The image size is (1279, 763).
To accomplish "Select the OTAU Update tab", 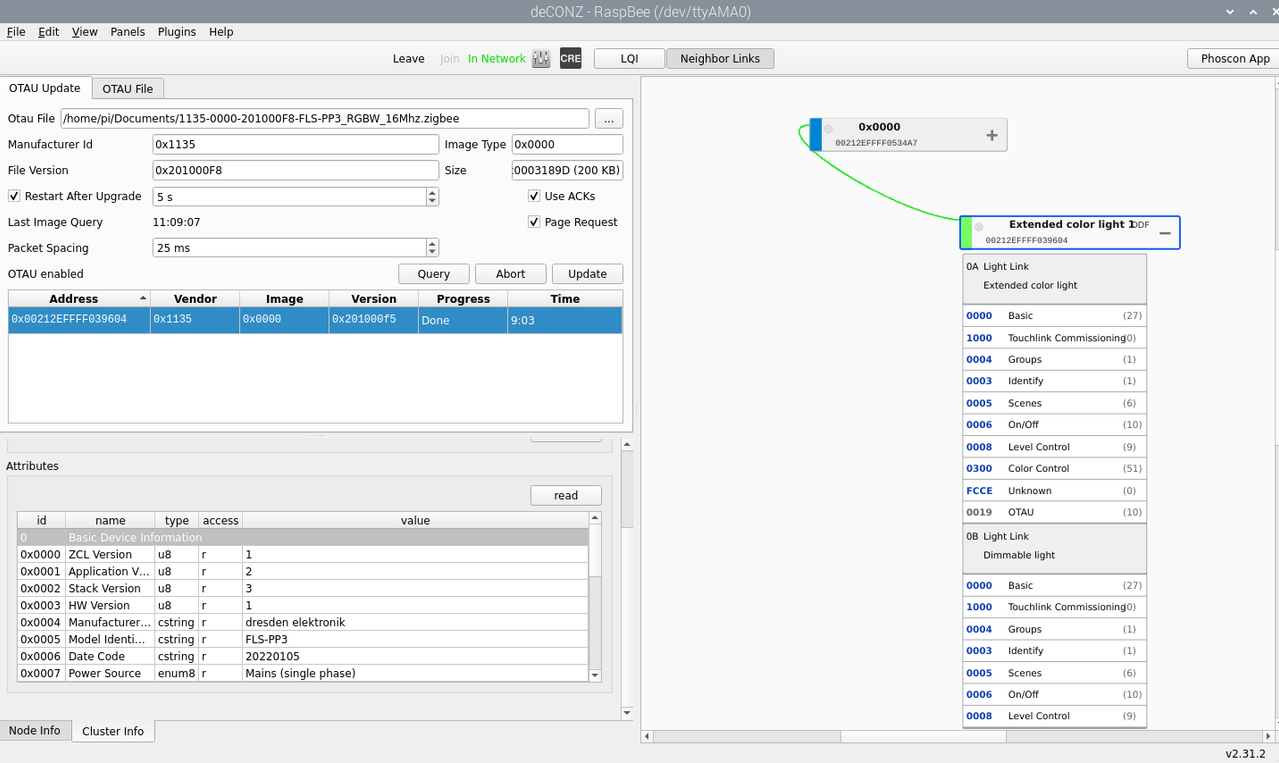I will (46, 88).
